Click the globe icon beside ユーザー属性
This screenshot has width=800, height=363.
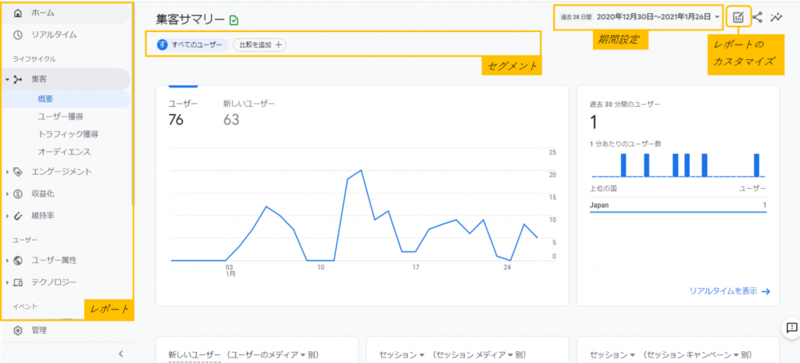[x=18, y=260]
